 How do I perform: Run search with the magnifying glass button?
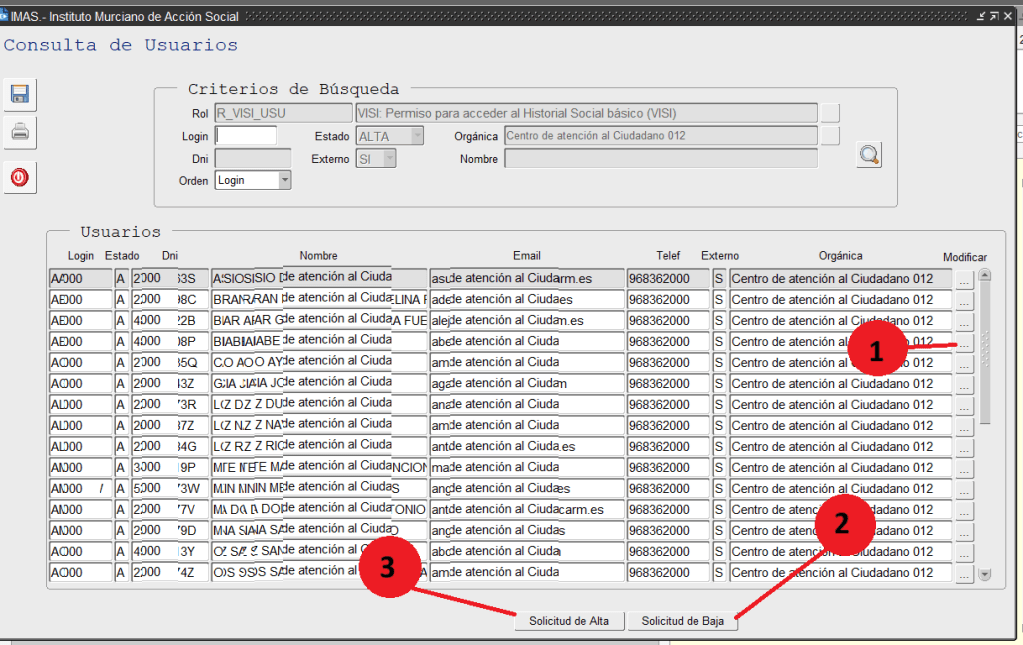869,155
